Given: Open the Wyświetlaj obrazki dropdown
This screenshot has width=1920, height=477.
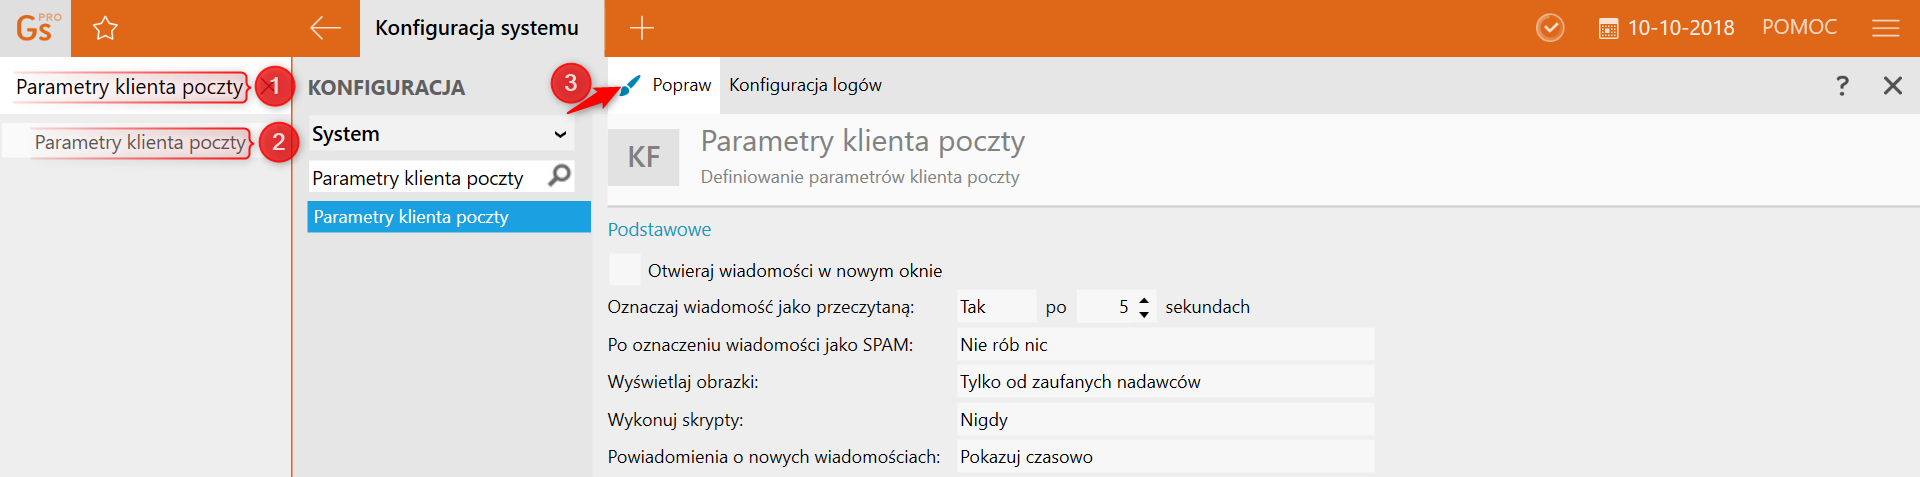Looking at the screenshot, I should click(1165, 382).
